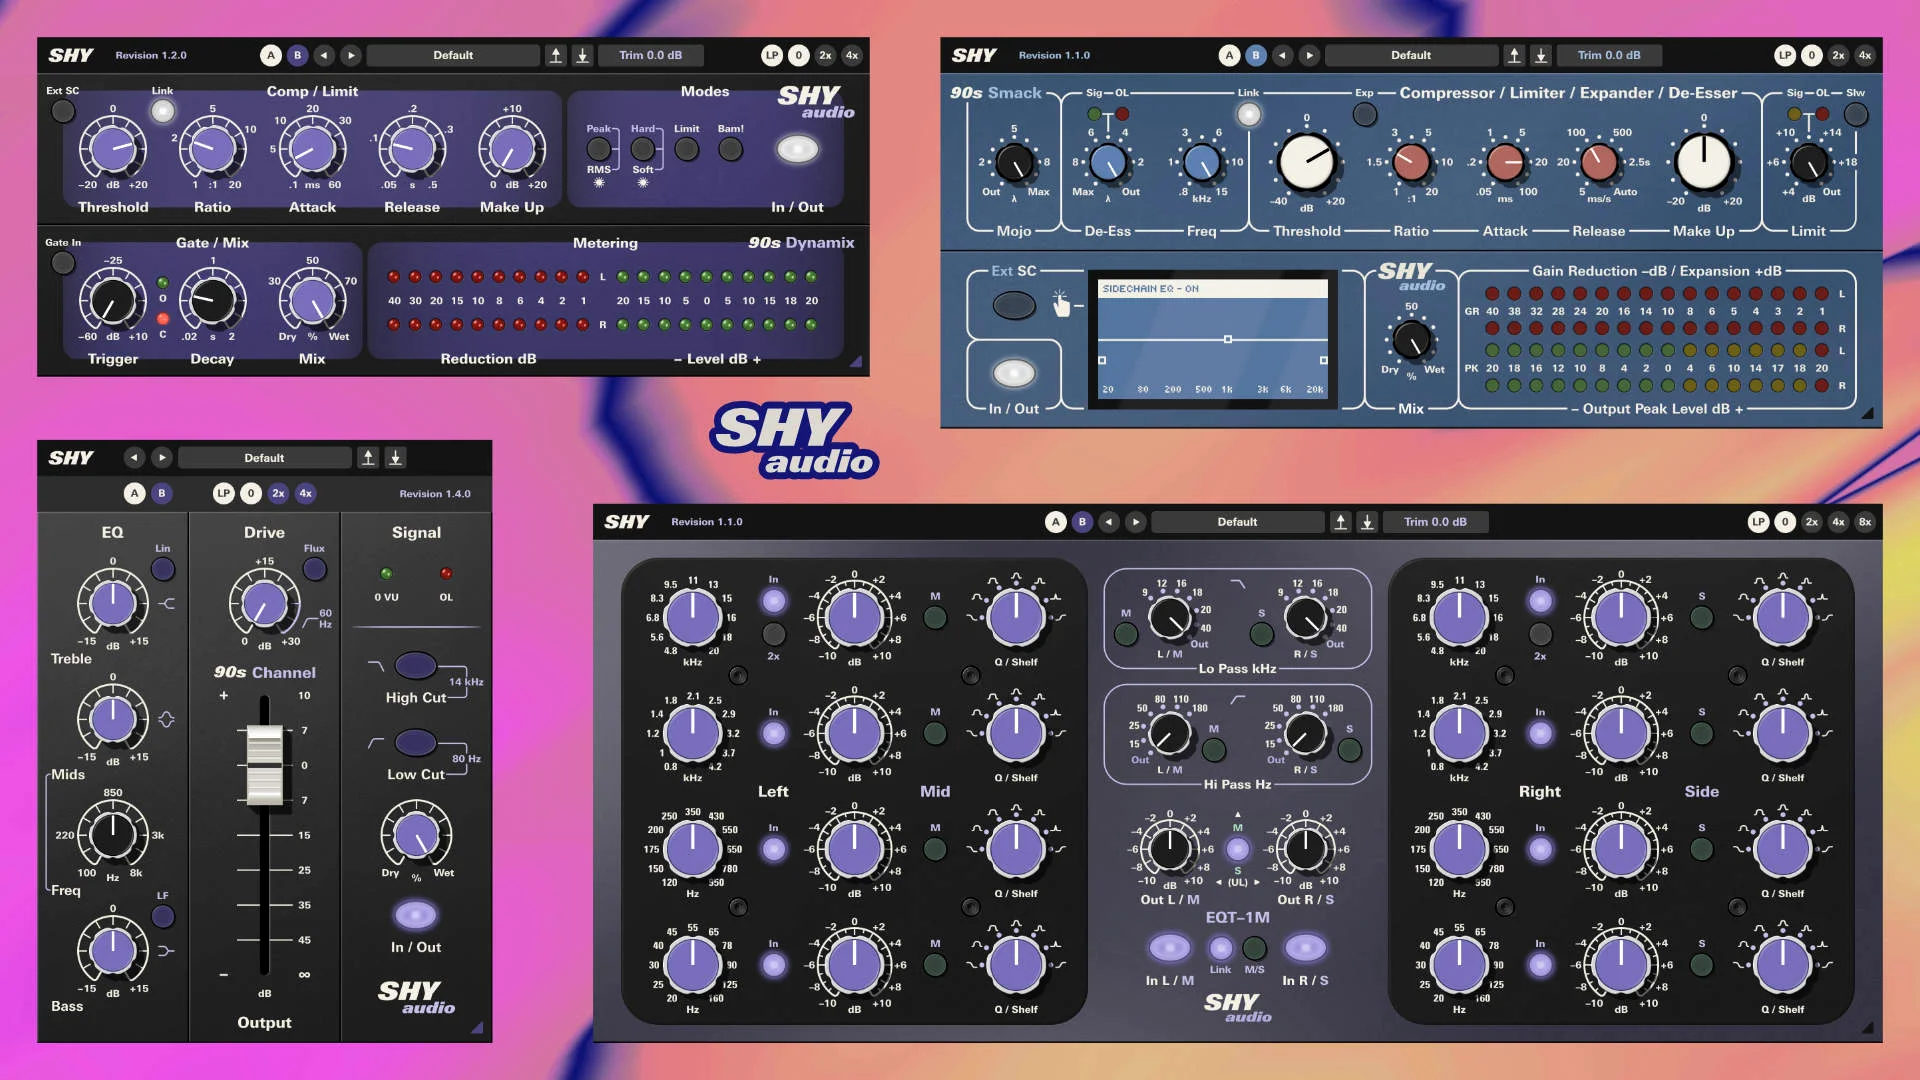Go to previous preset in 90s Dynamix
1920x1080 pixels.
(324, 55)
